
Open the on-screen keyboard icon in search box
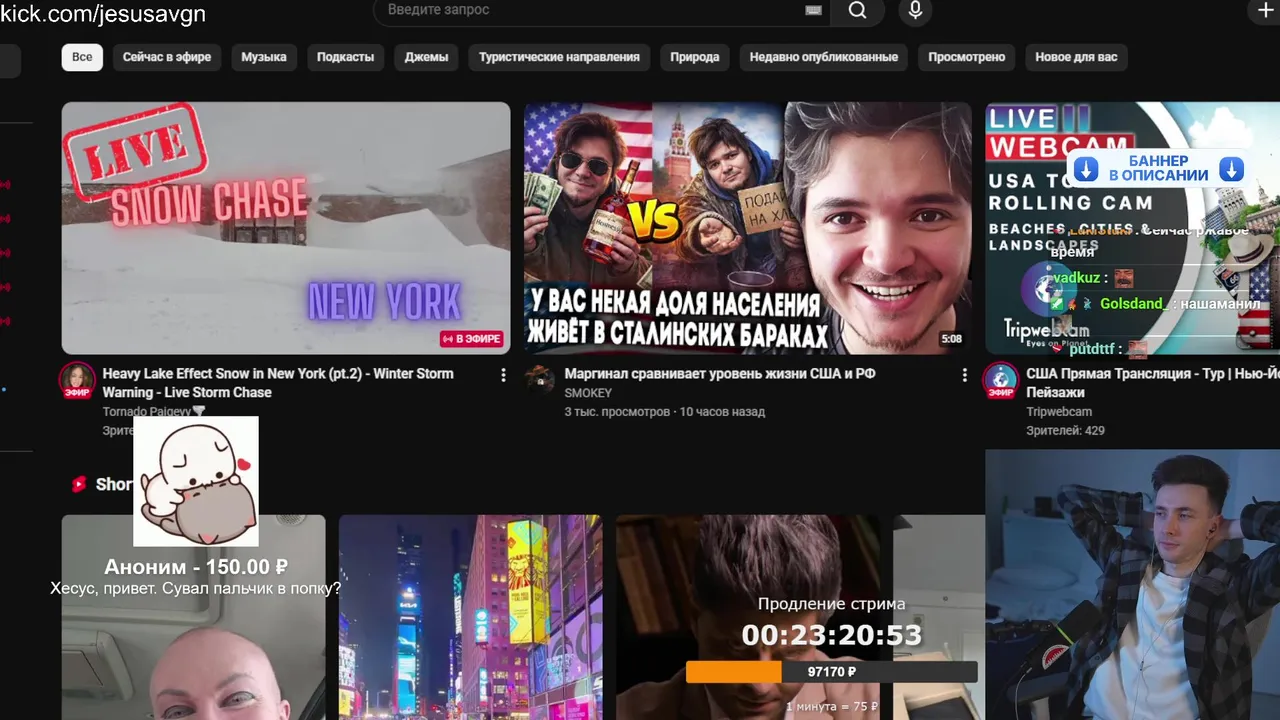813,10
